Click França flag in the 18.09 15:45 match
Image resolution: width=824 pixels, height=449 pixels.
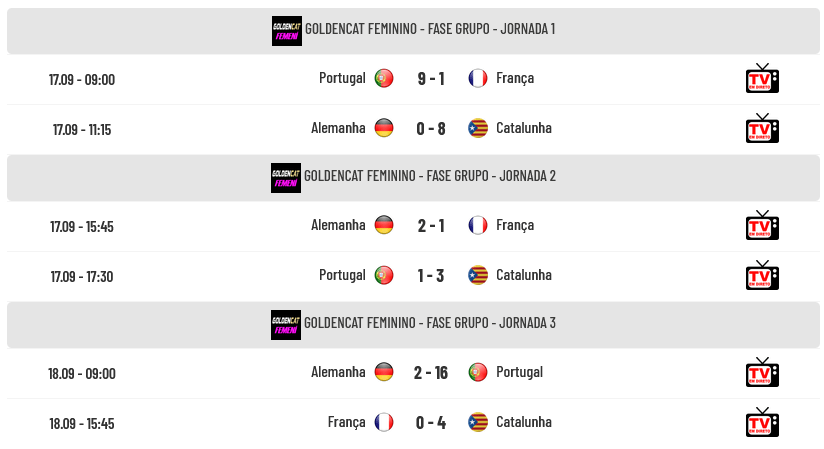(x=384, y=422)
